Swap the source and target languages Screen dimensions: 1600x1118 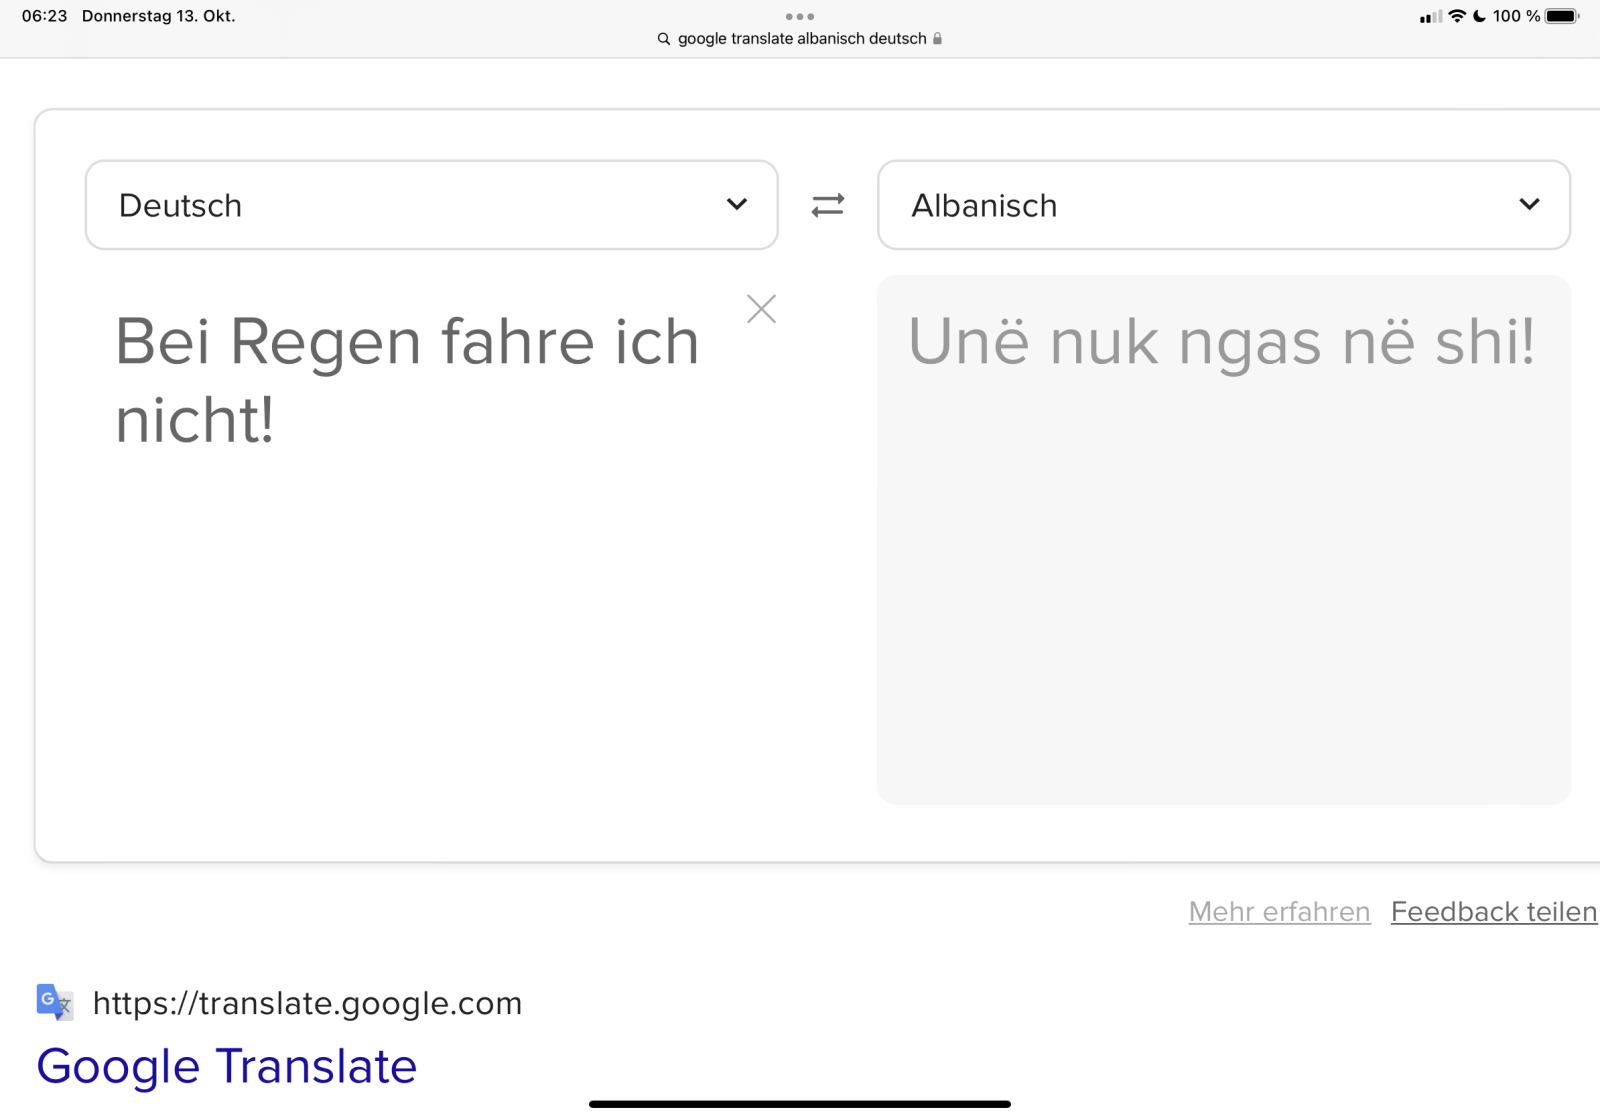pyautogui.click(x=827, y=205)
